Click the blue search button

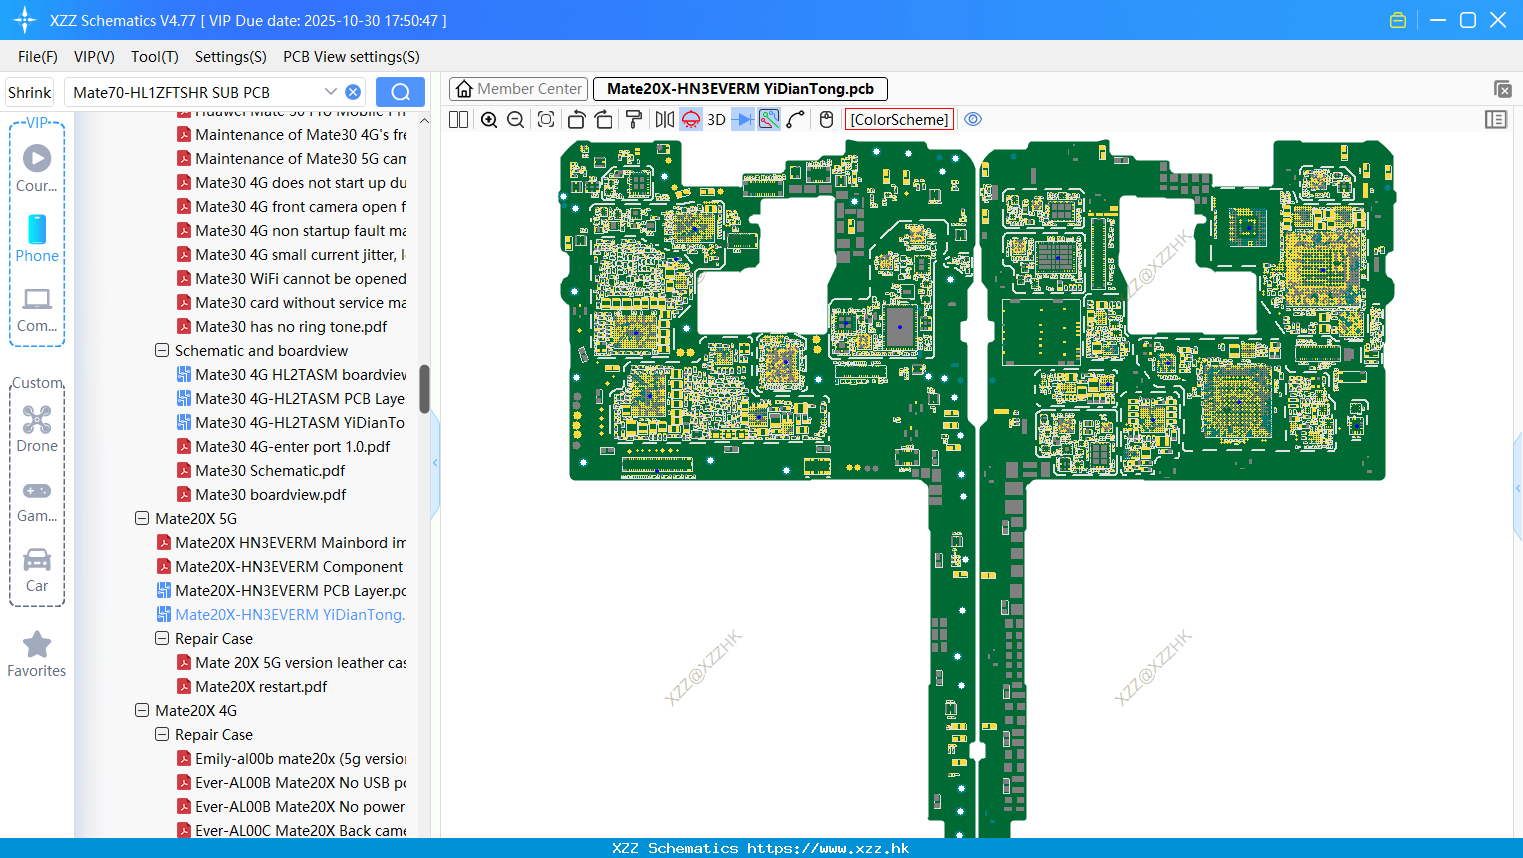tap(400, 92)
